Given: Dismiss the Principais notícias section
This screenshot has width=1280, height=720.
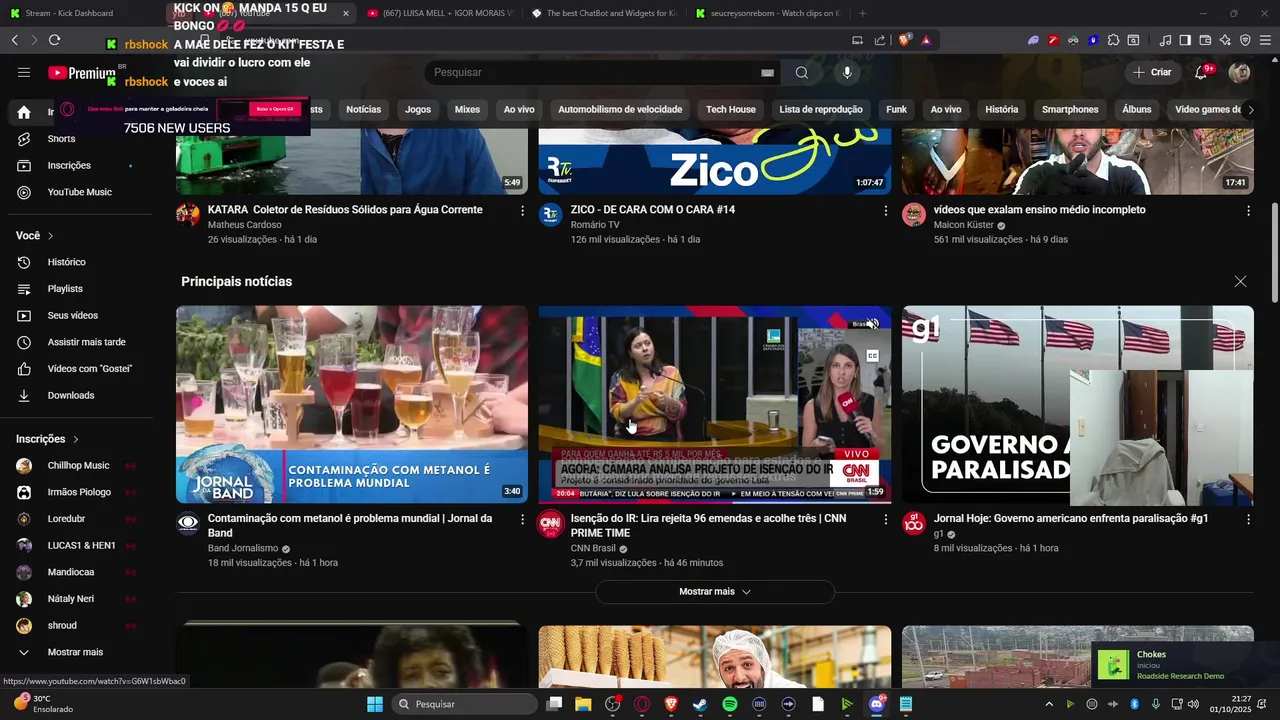Looking at the screenshot, I should [x=1240, y=282].
